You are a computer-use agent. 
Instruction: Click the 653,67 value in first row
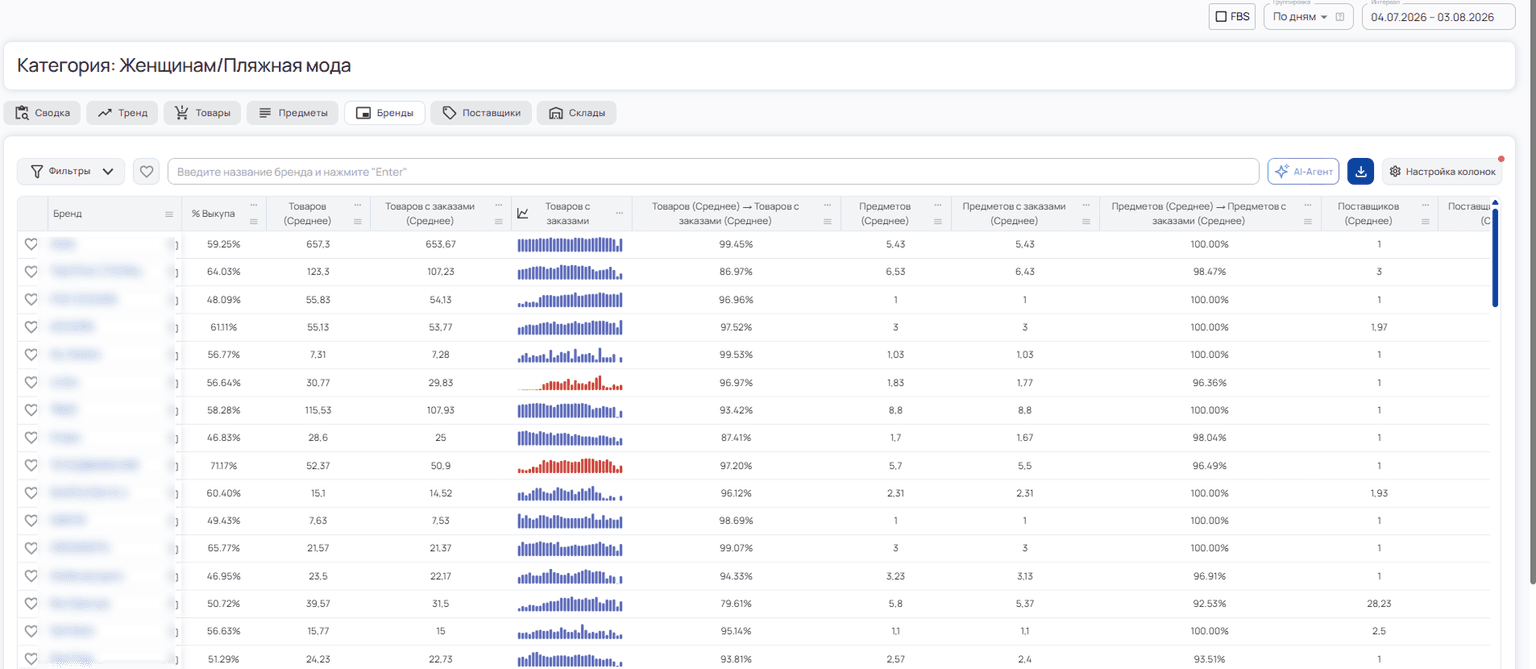[440, 244]
